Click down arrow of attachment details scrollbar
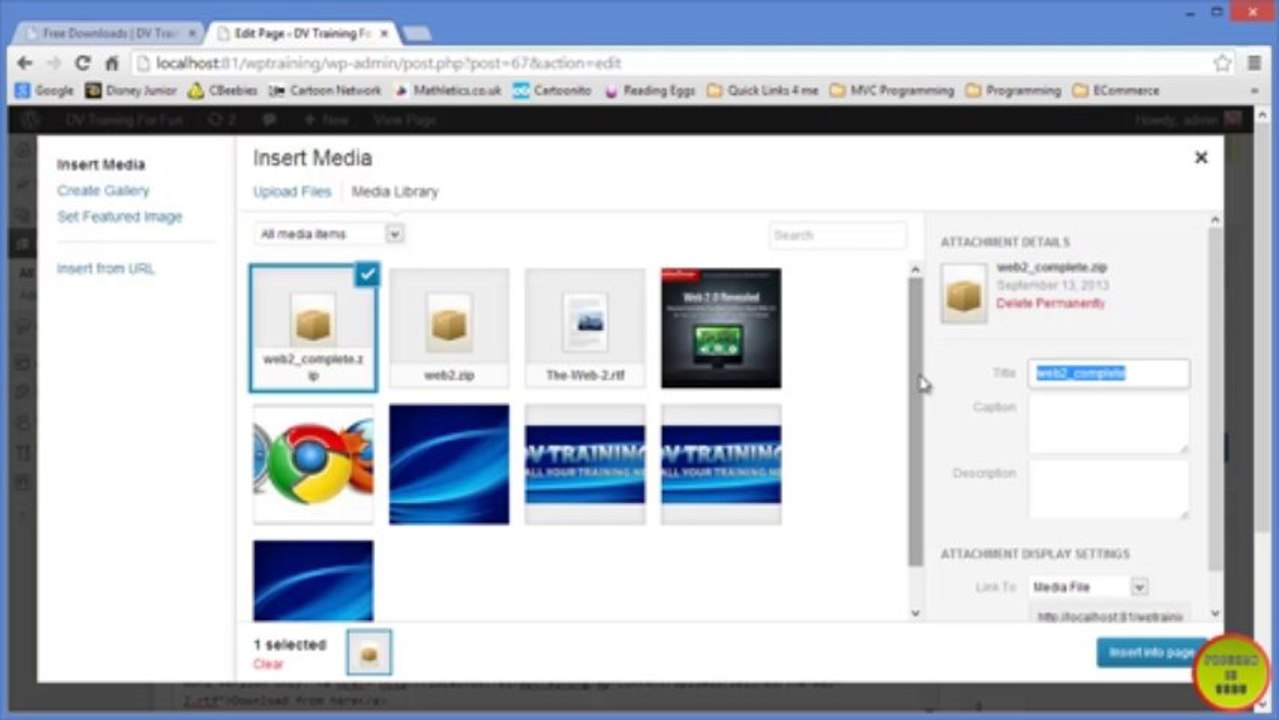 click(1215, 613)
